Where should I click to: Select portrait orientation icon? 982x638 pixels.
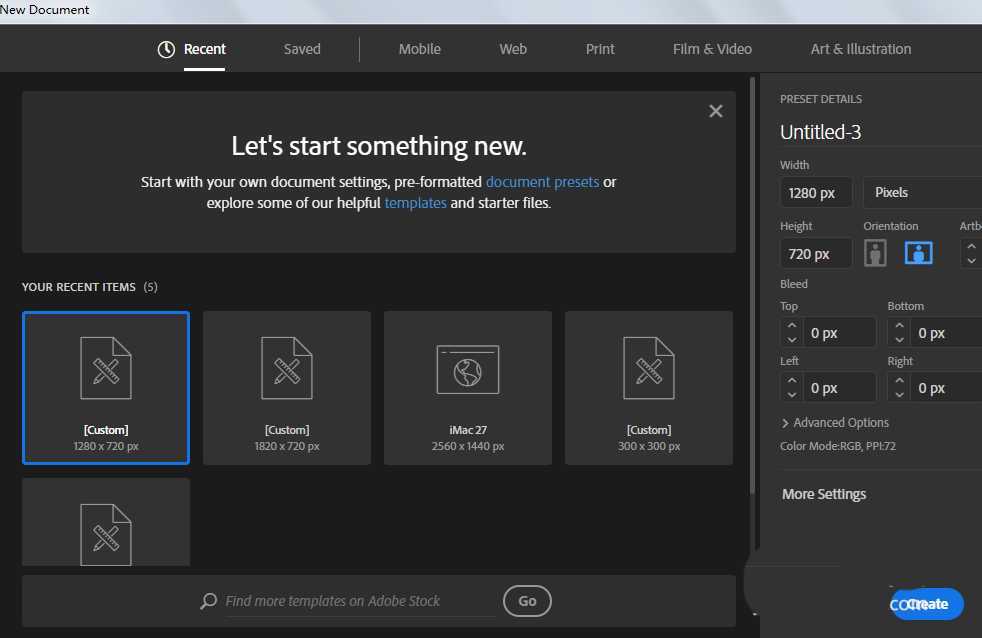pos(876,253)
